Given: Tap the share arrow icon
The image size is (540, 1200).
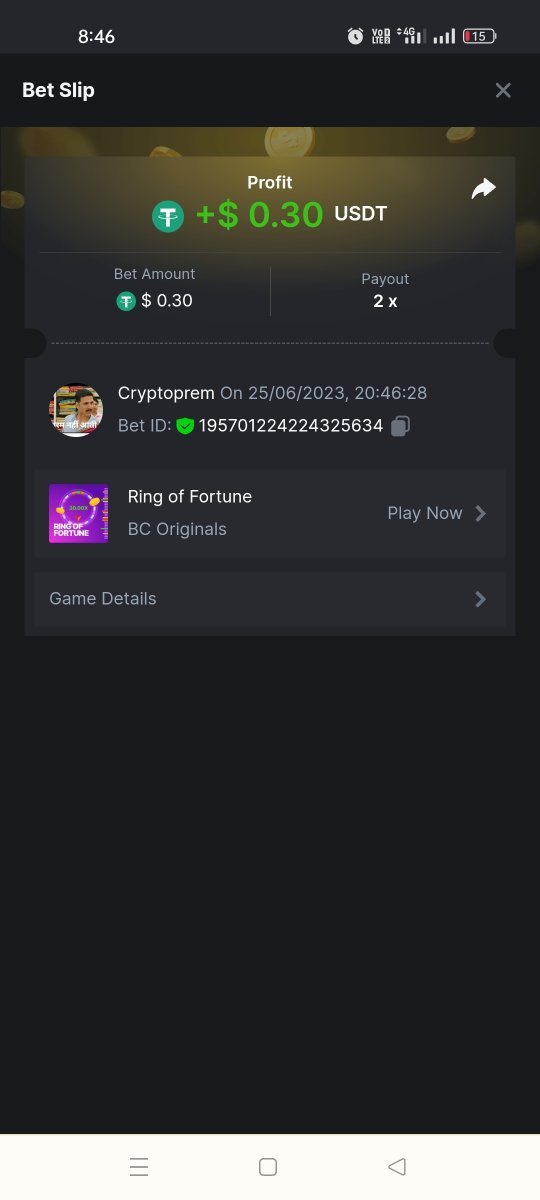Looking at the screenshot, I should (x=484, y=188).
